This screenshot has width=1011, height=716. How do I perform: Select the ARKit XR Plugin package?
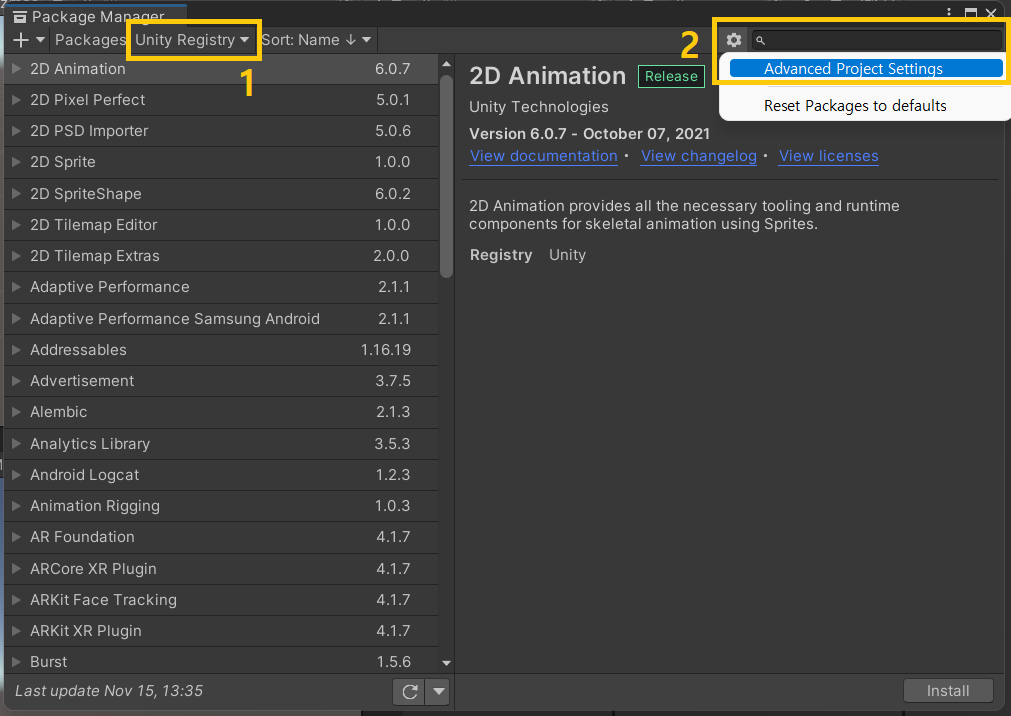pos(221,631)
